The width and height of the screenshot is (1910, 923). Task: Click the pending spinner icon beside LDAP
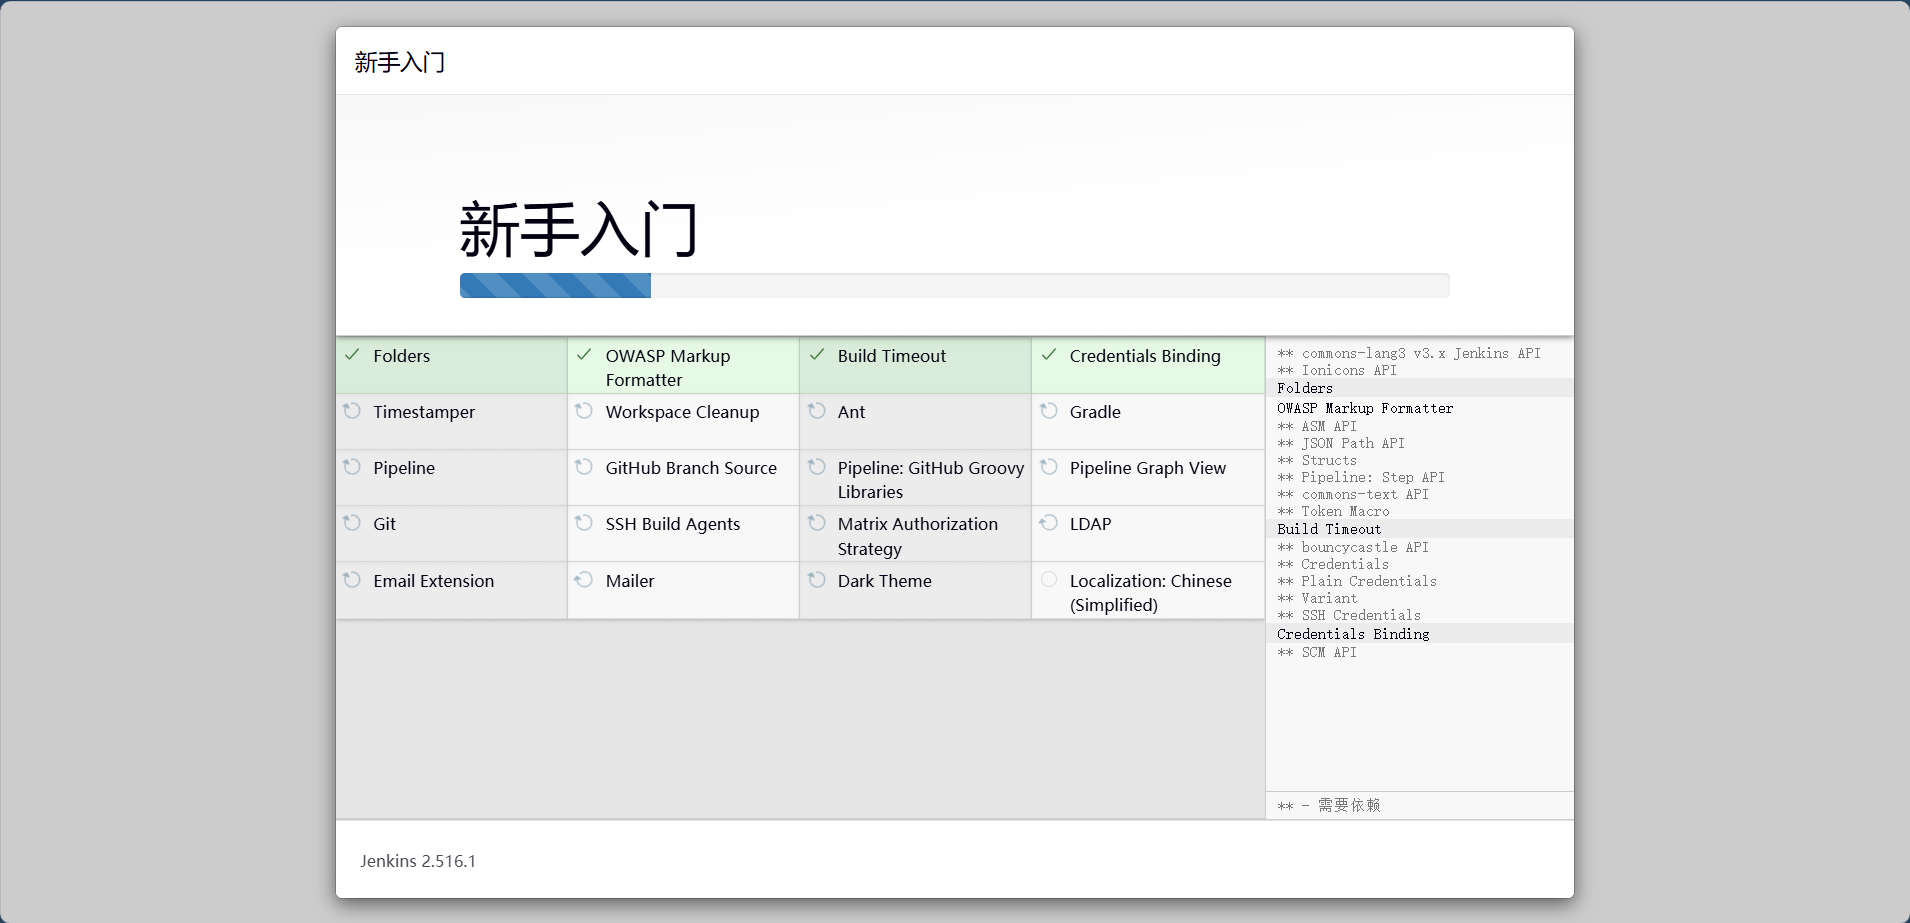pos(1049,523)
